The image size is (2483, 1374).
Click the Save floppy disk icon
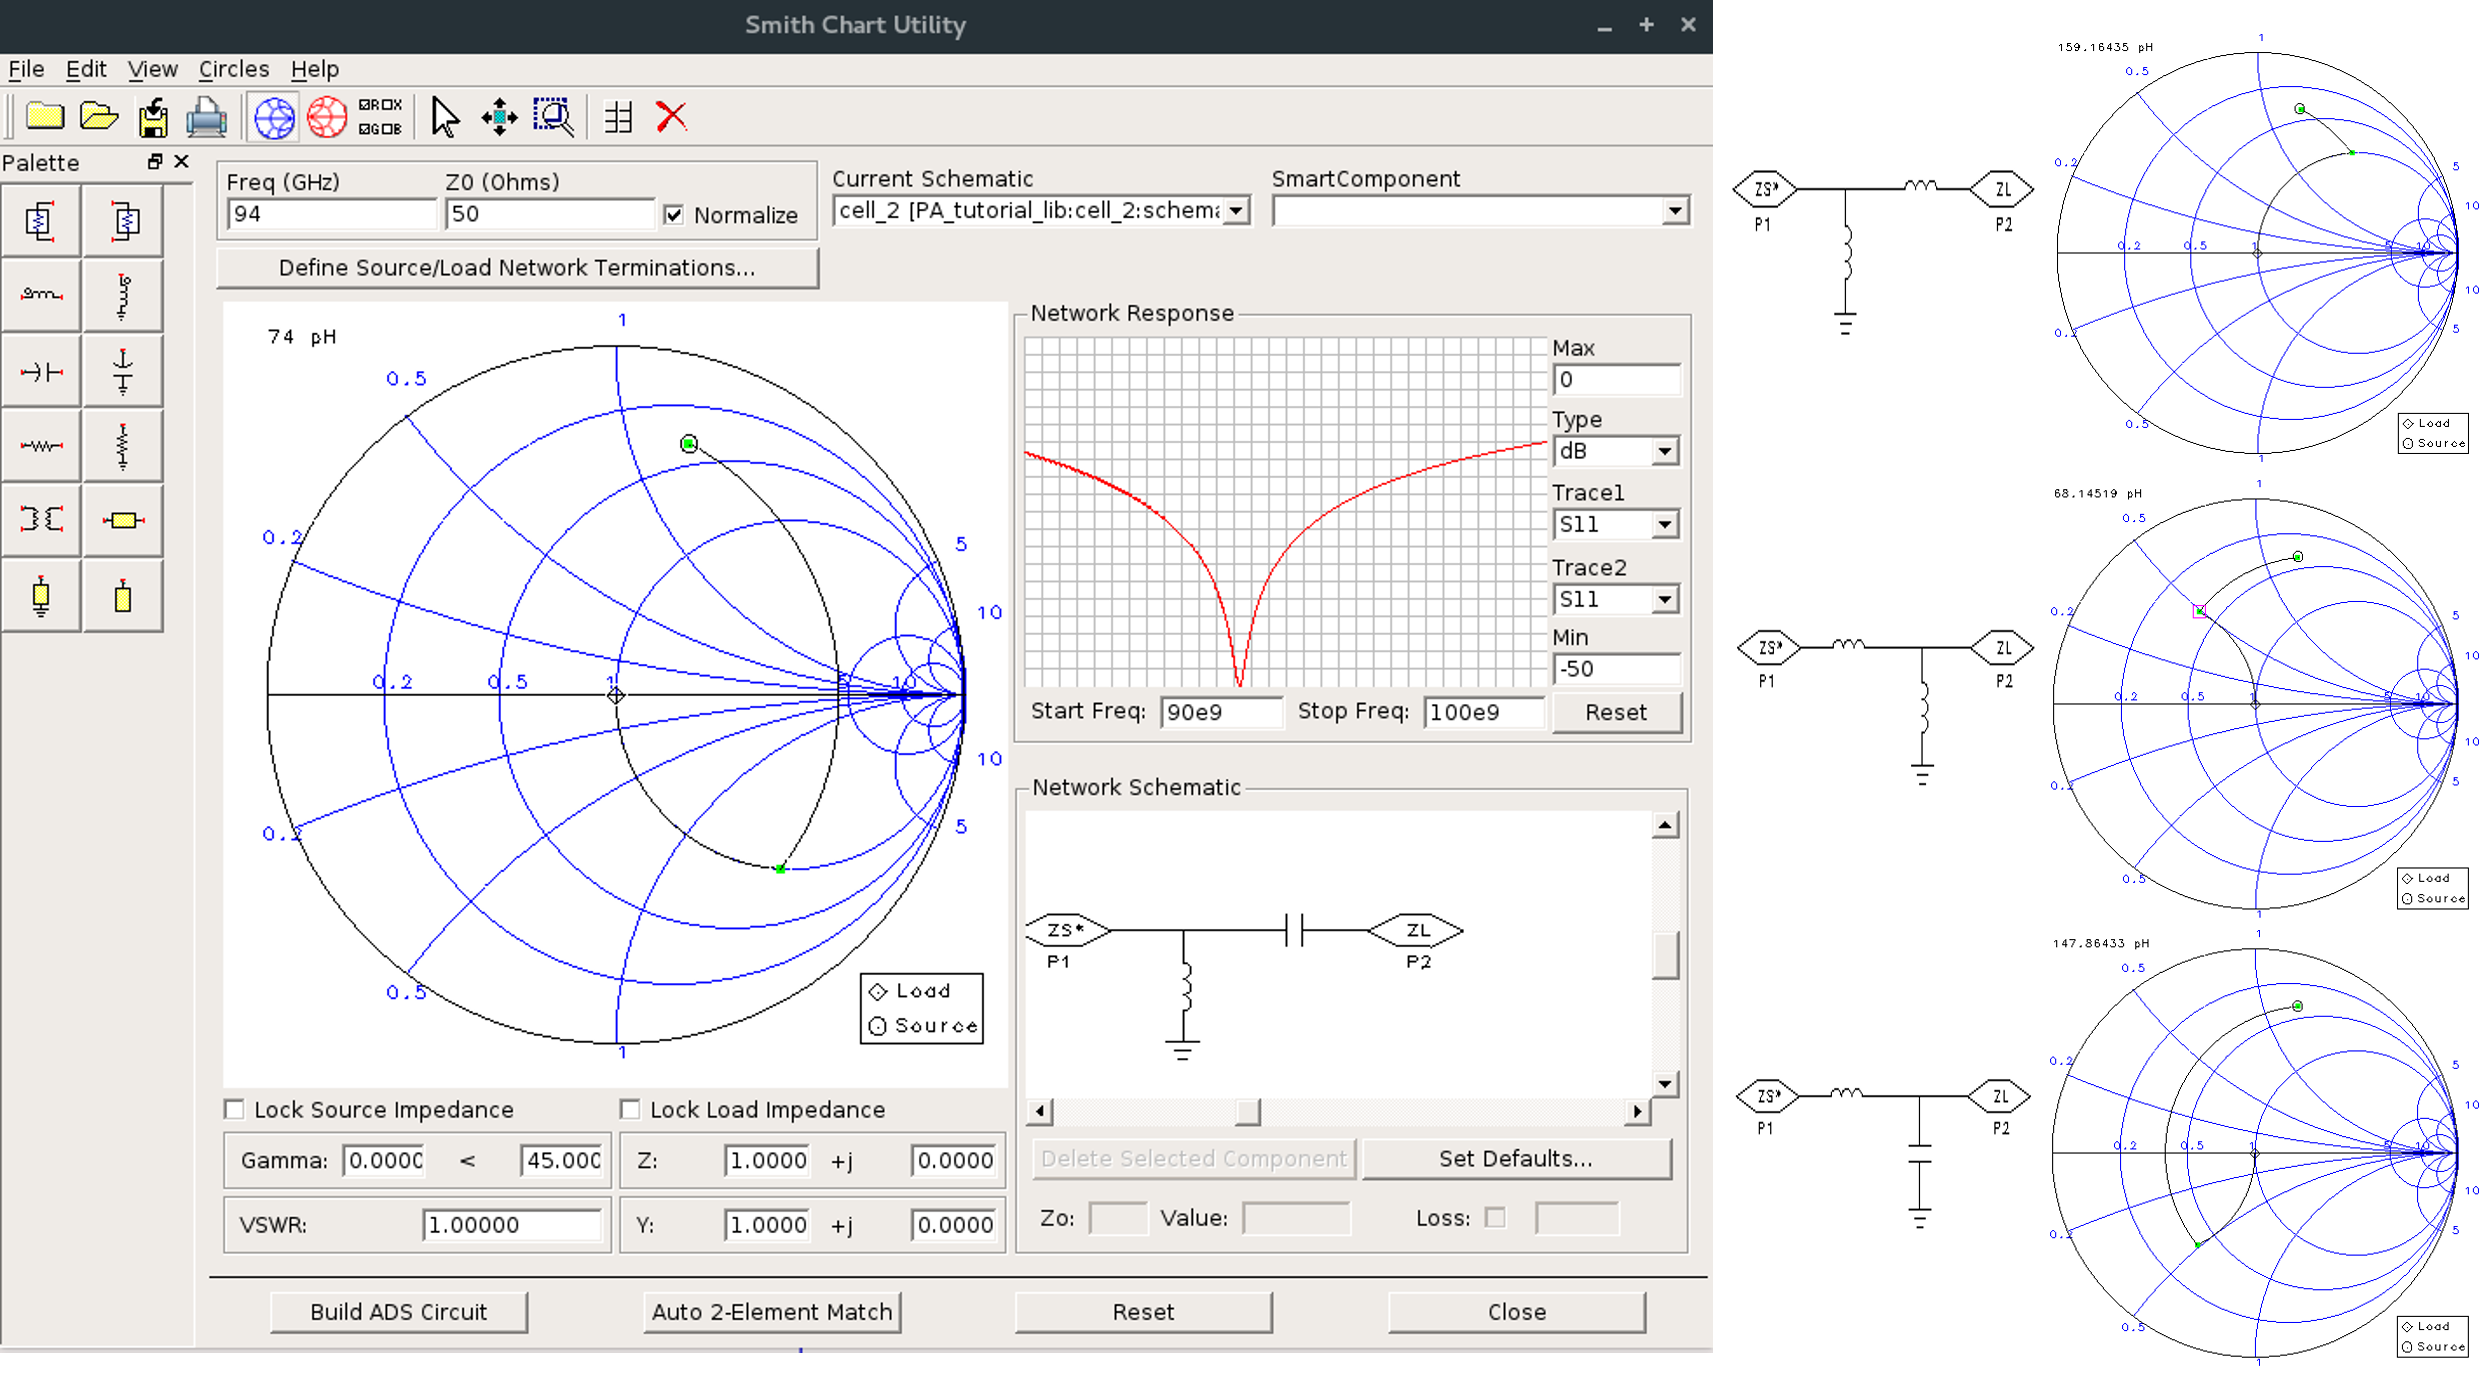click(153, 117)
